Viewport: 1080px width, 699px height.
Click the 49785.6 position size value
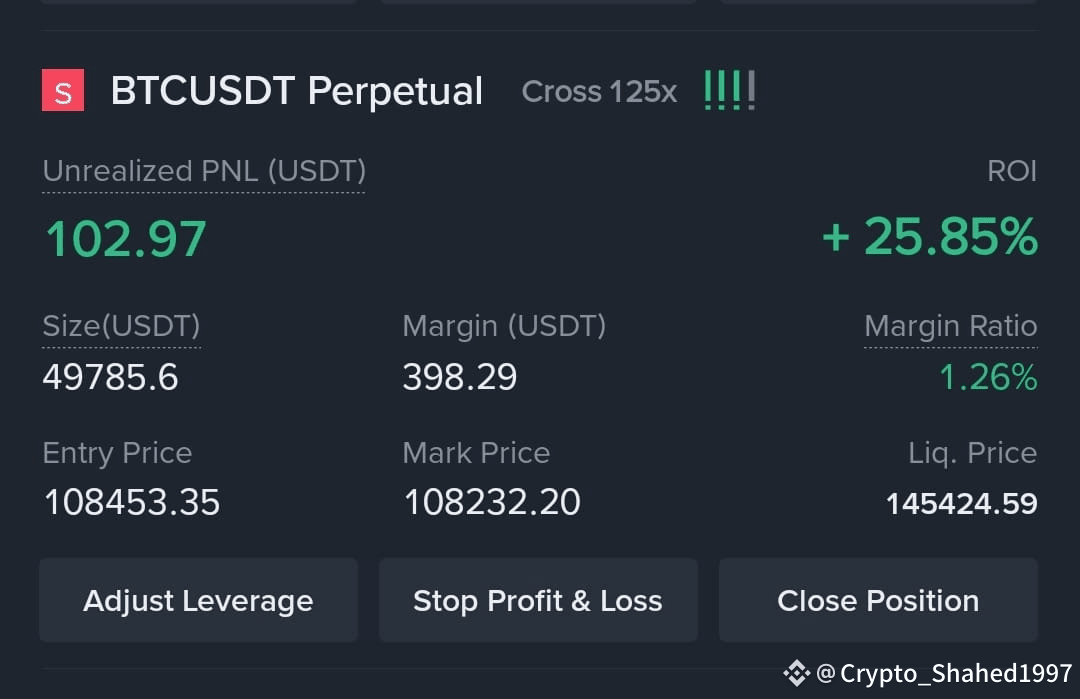111,377
